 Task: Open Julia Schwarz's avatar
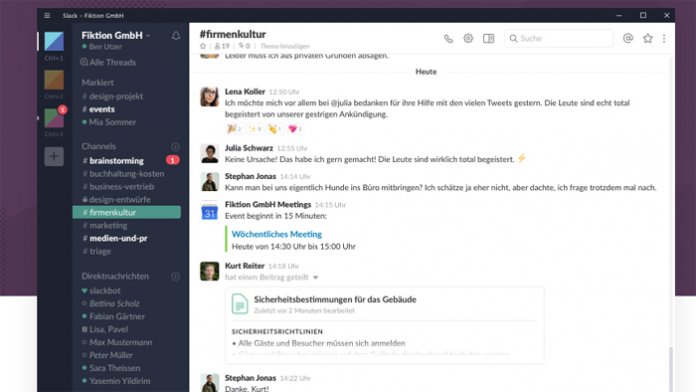point(210,153)
